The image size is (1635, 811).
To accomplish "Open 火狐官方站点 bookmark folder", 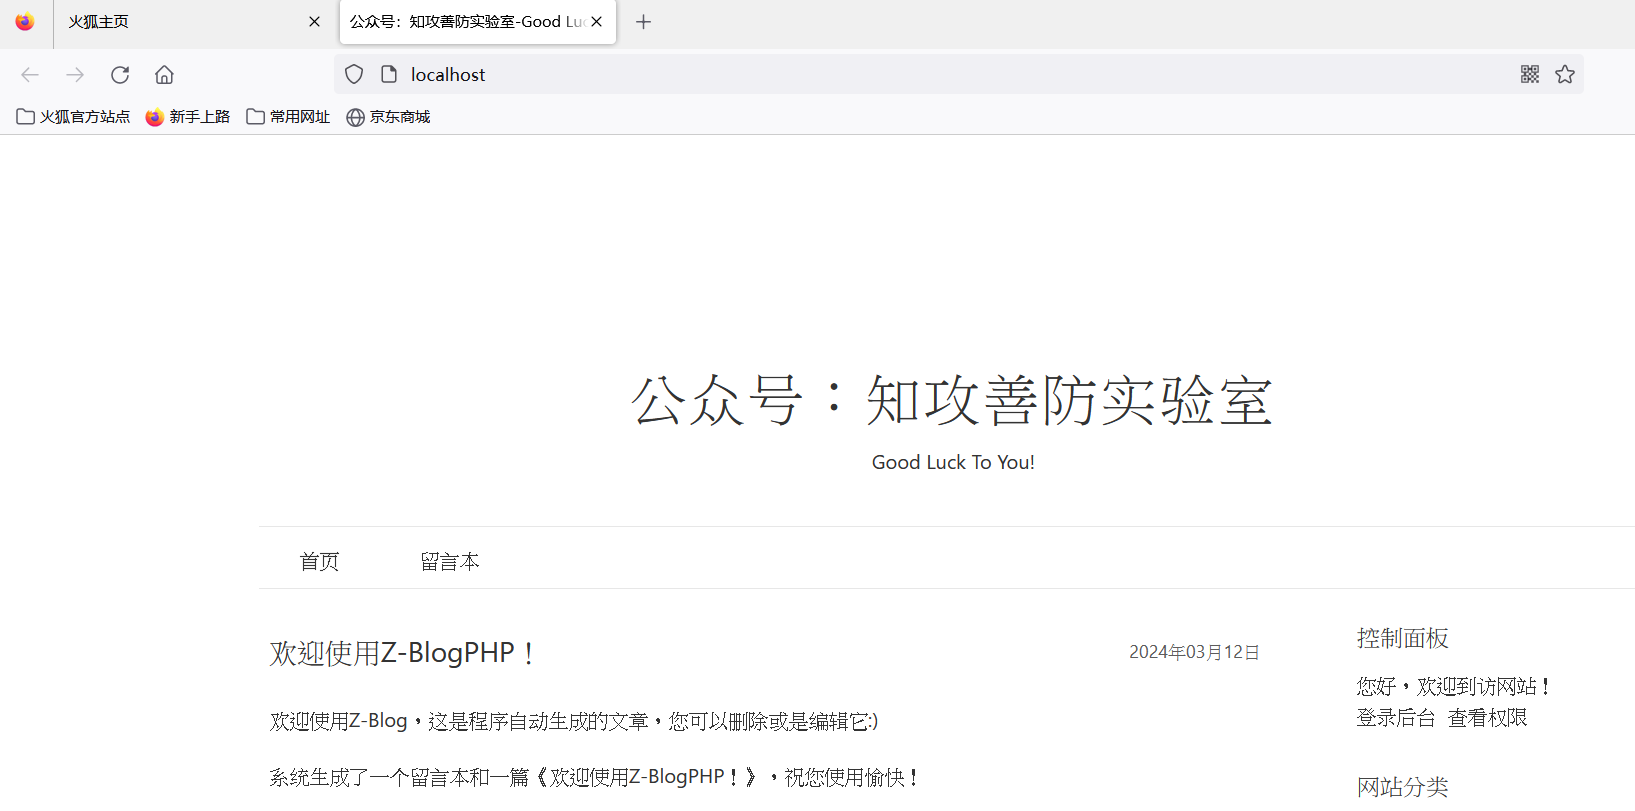I will (73, 117).
